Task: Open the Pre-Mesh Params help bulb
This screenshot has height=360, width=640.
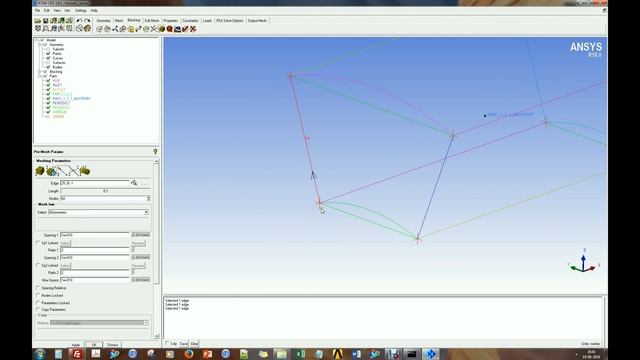Action: point(155,151)
